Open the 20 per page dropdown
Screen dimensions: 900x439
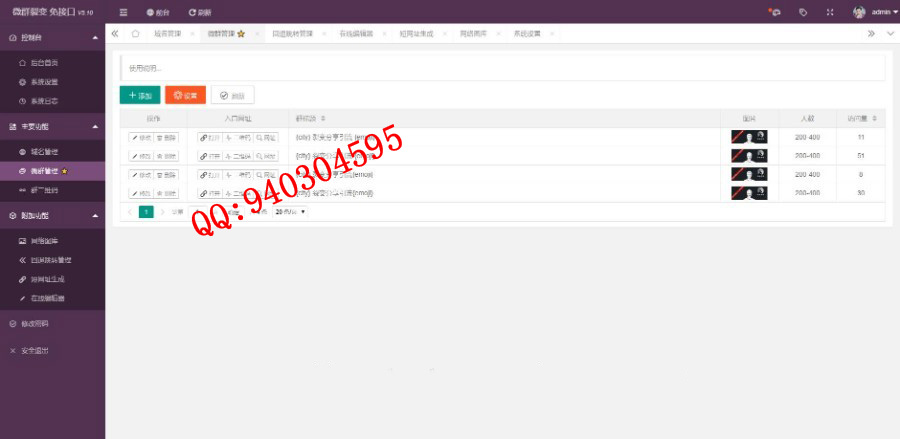292,212
